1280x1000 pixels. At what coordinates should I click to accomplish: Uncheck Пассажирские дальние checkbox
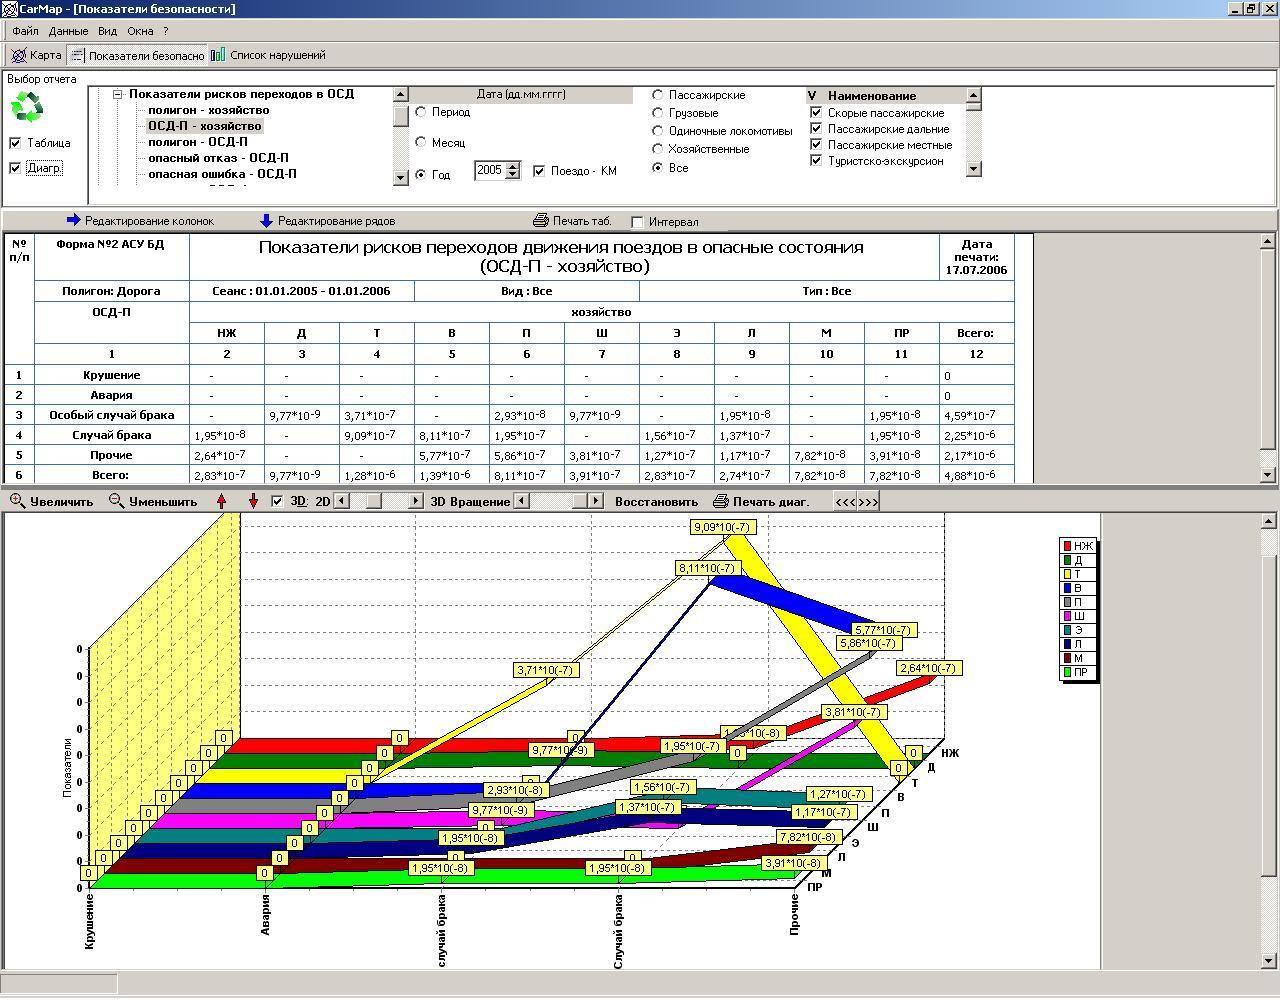[816, 129]
